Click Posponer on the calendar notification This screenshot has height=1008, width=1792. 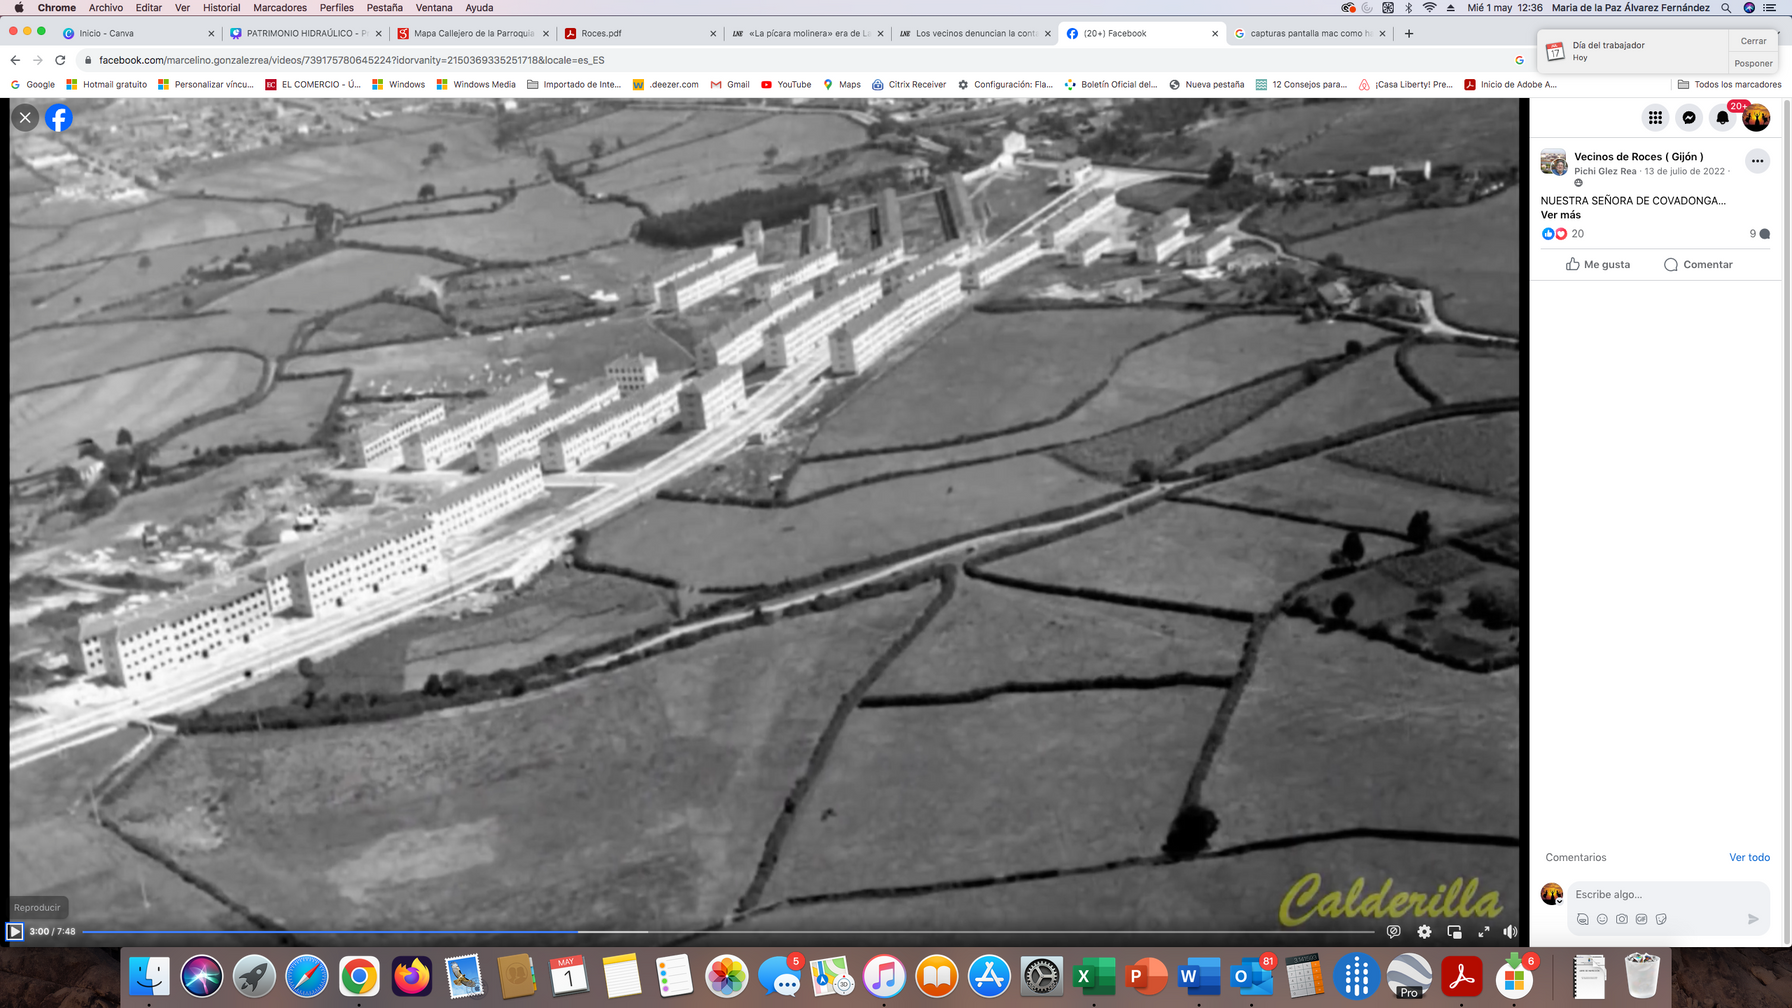tap(1753, 63)
